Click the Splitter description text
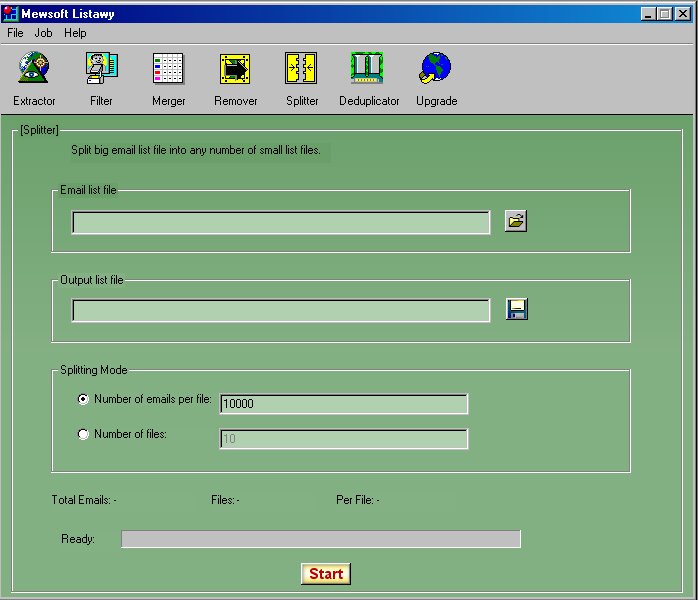The image size is (698, 600). point(196,150)
